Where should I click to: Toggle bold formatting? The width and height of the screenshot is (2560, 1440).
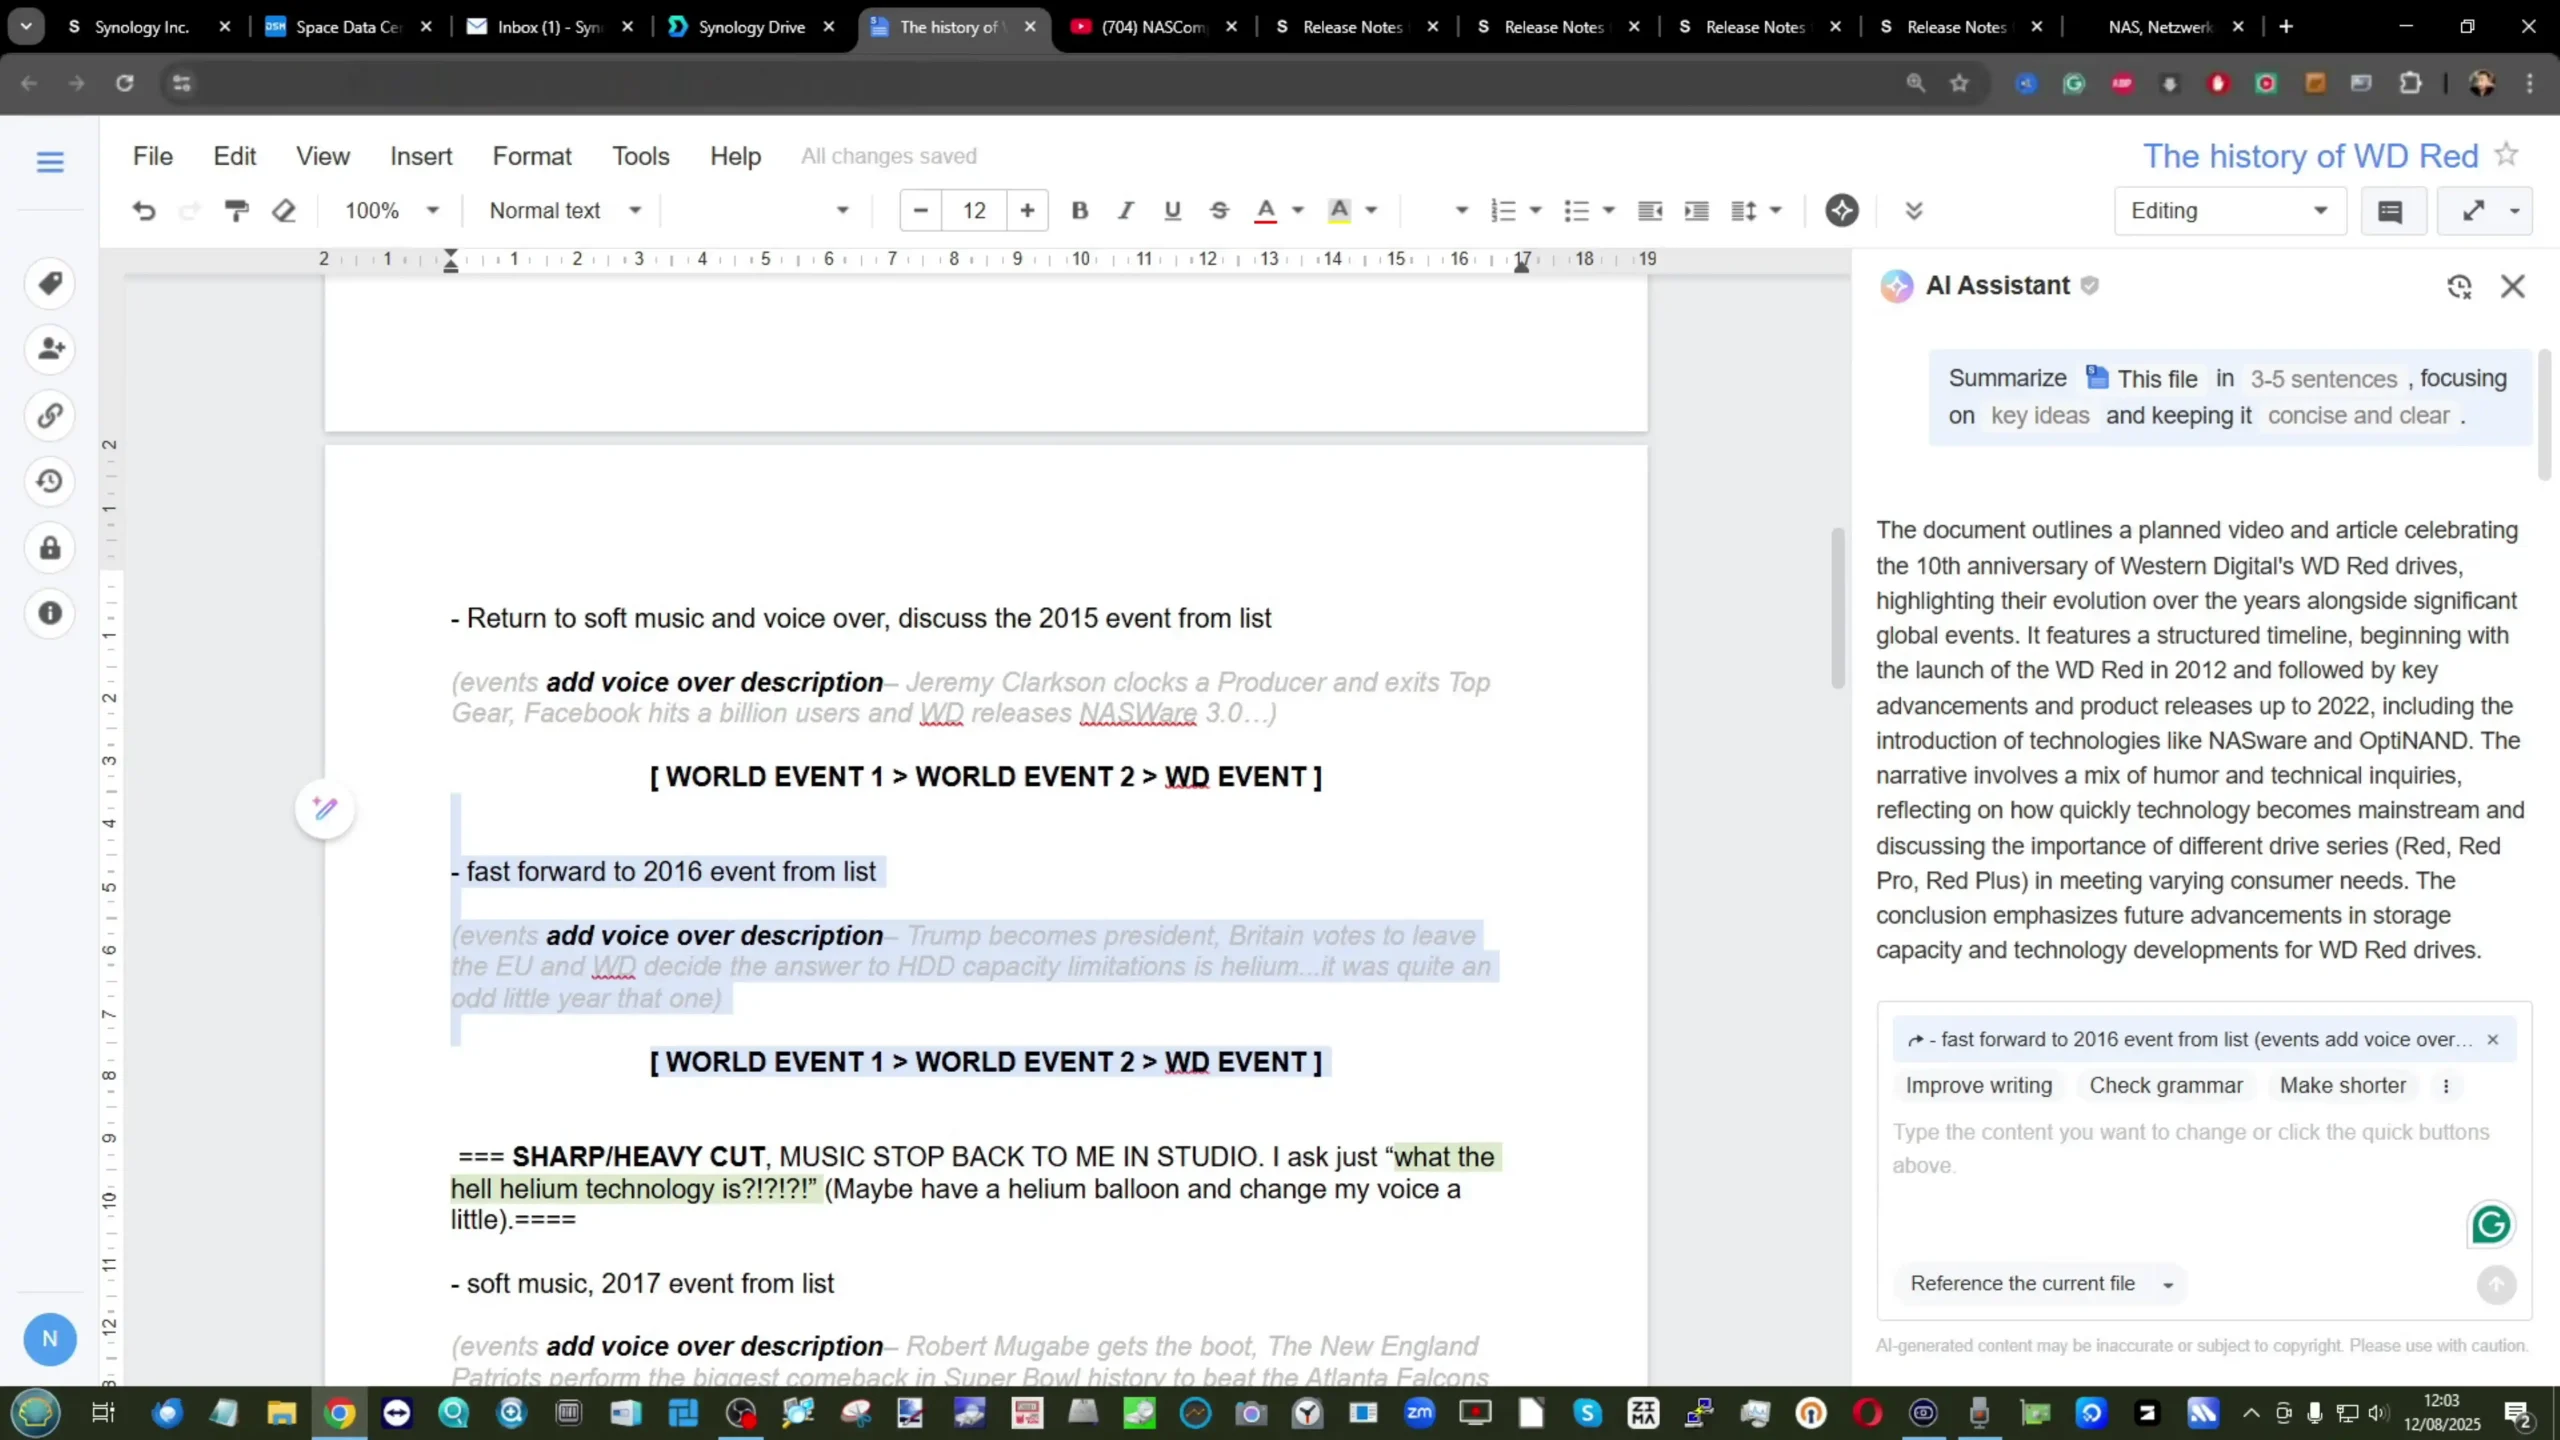(x=1079, y=211)
